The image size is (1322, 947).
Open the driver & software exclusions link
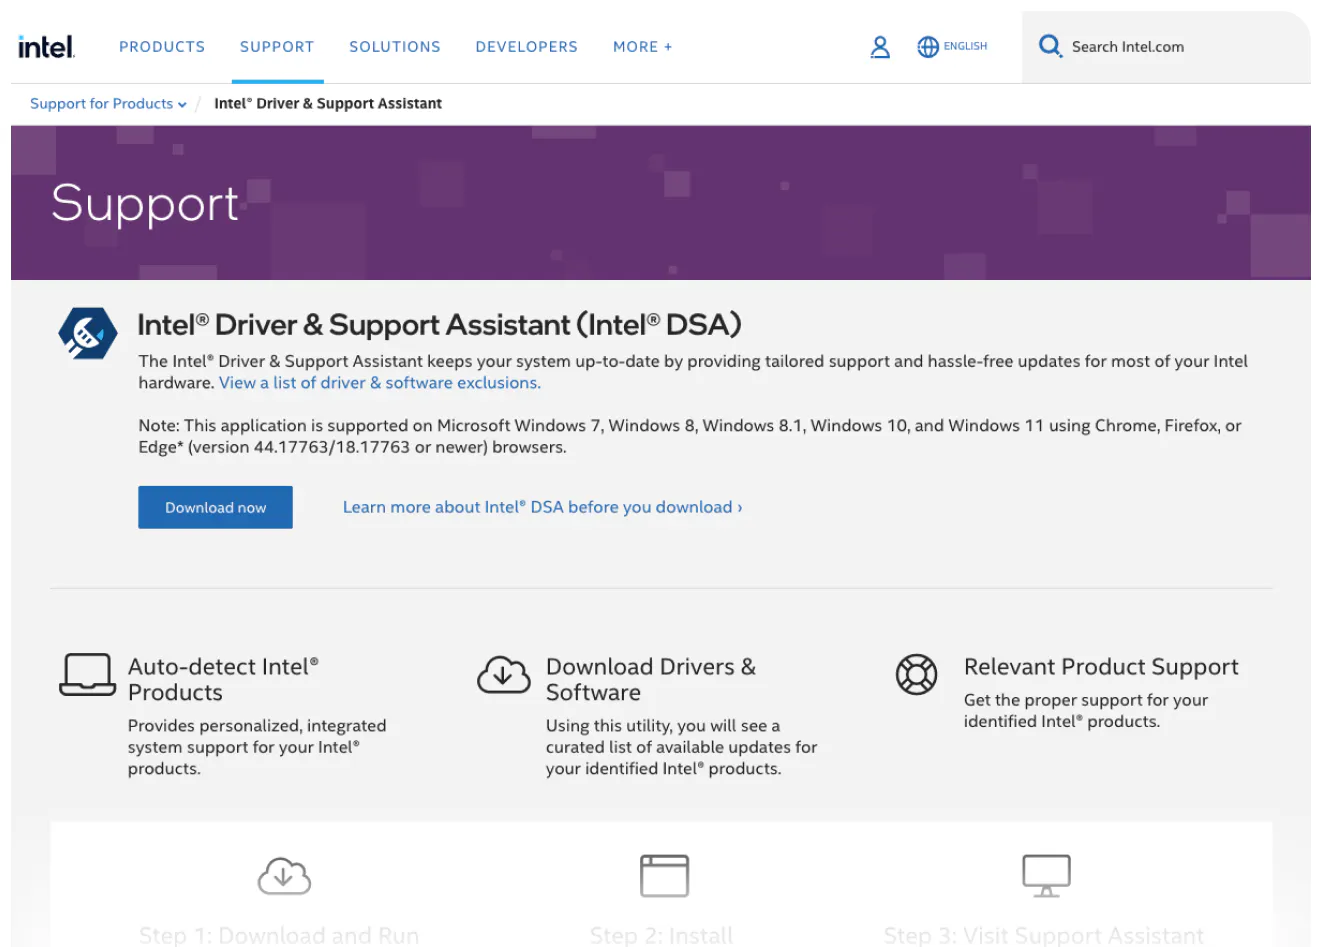coord(380,383)
